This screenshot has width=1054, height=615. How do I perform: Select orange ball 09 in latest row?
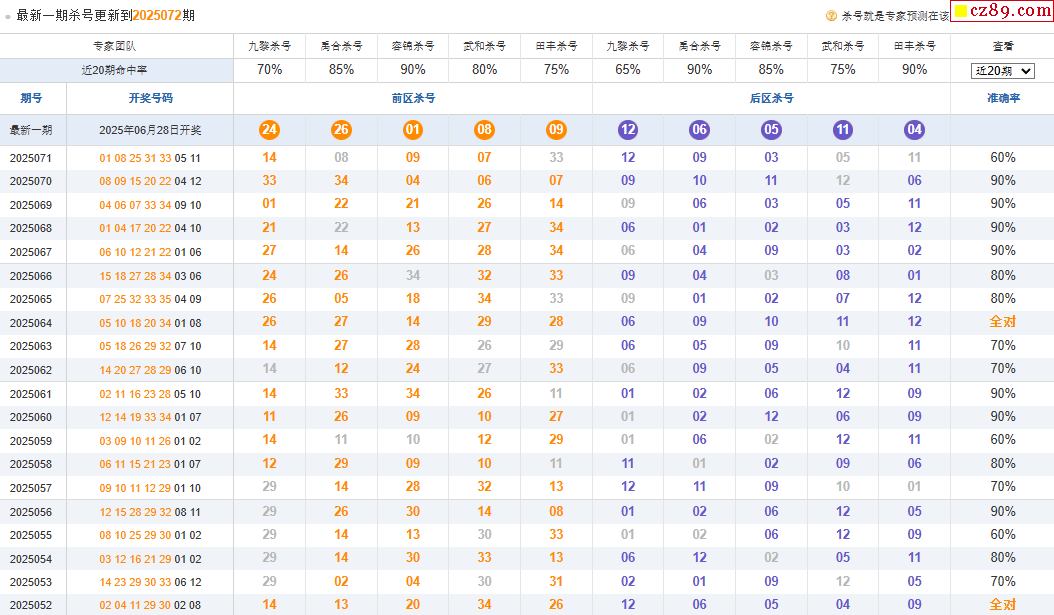[556, 130]
